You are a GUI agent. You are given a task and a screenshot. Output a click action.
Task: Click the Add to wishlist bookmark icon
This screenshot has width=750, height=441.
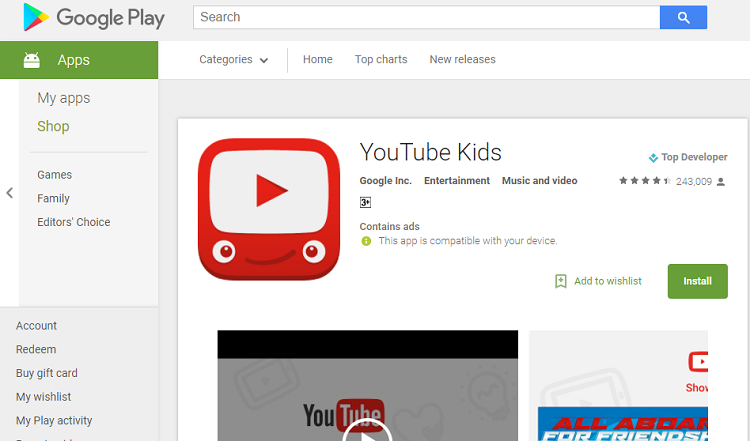561,281
